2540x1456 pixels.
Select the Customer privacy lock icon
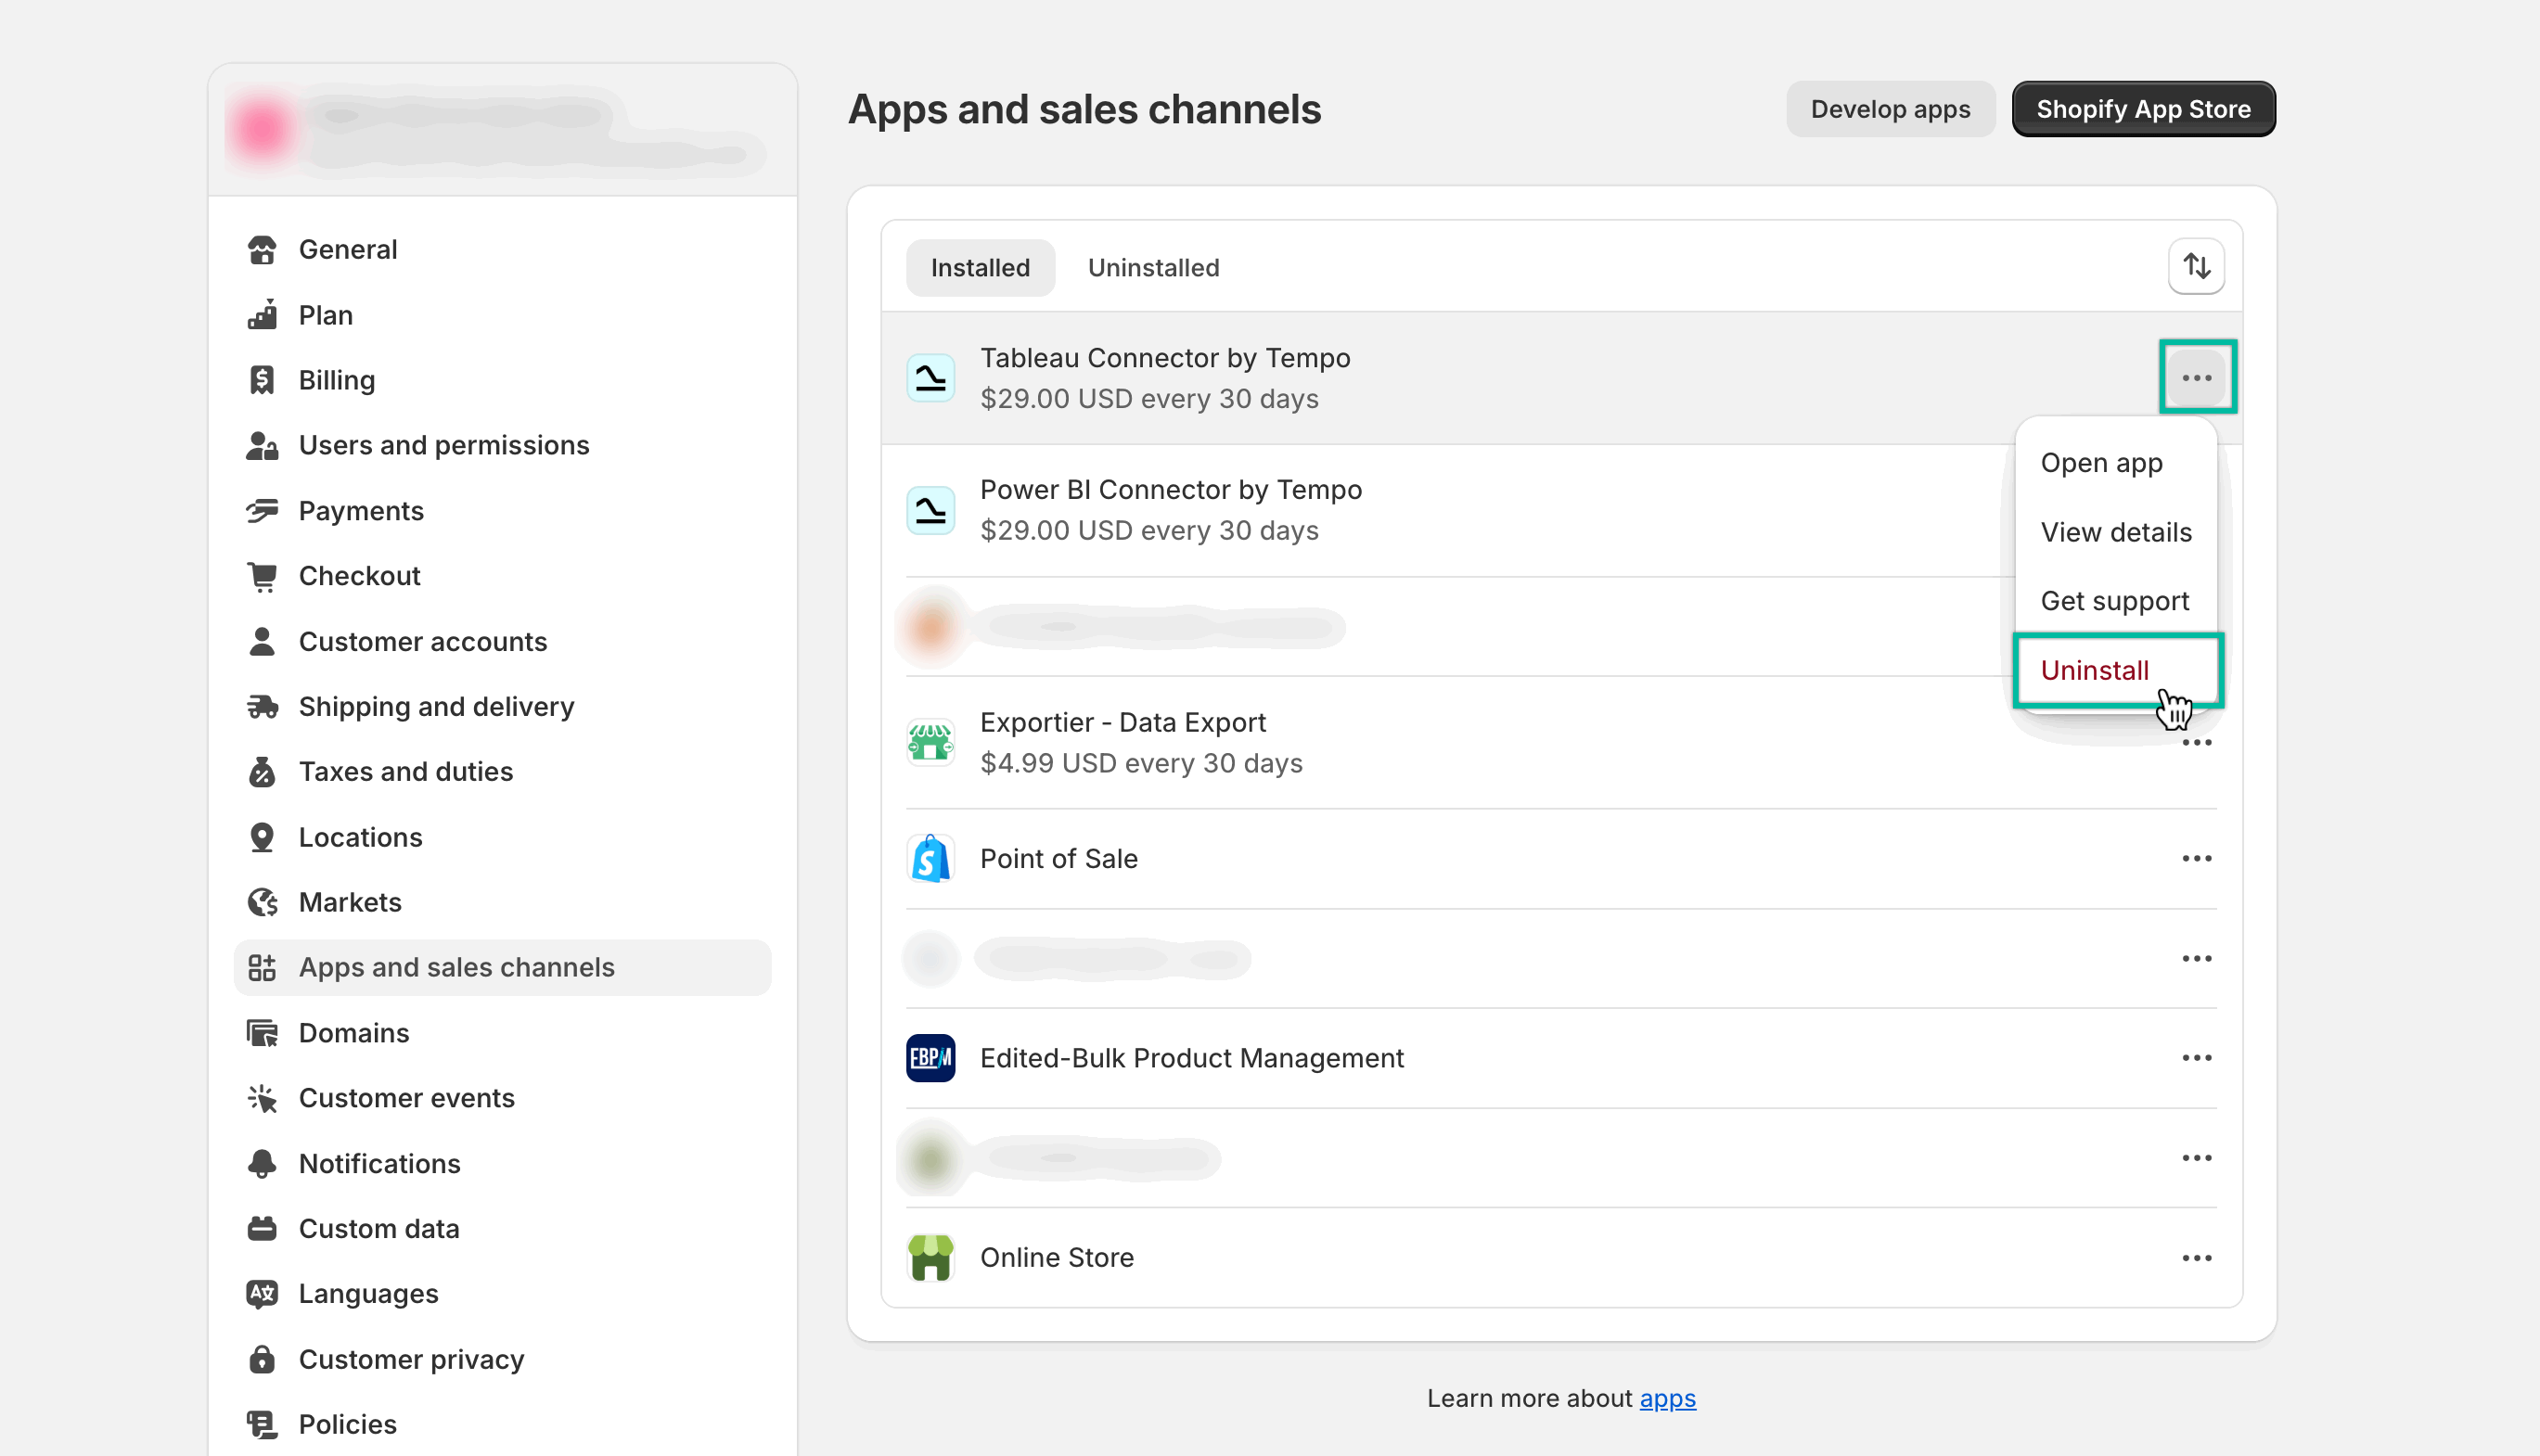coord(262,1359)
